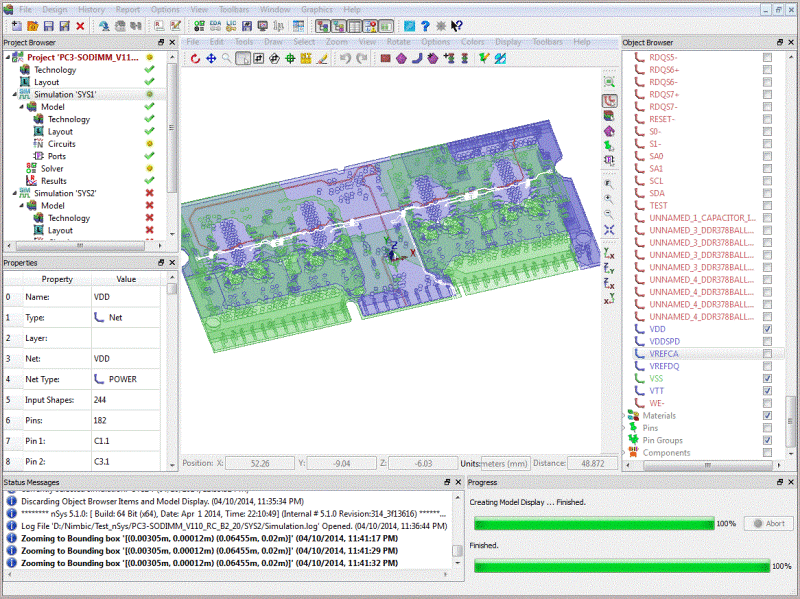Screen dimensions: 800x599
Task: Click the blue question mark help icon
Action: [425, 26]
